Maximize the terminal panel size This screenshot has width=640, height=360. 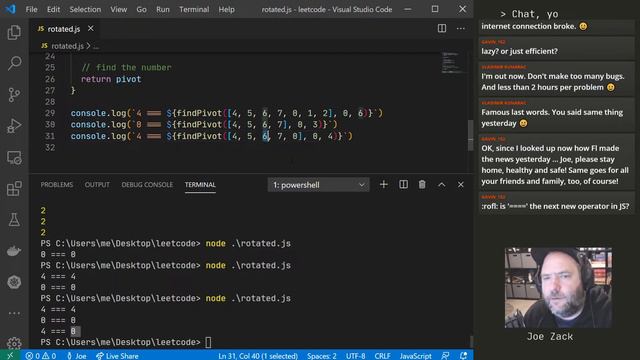pos(442,184)
